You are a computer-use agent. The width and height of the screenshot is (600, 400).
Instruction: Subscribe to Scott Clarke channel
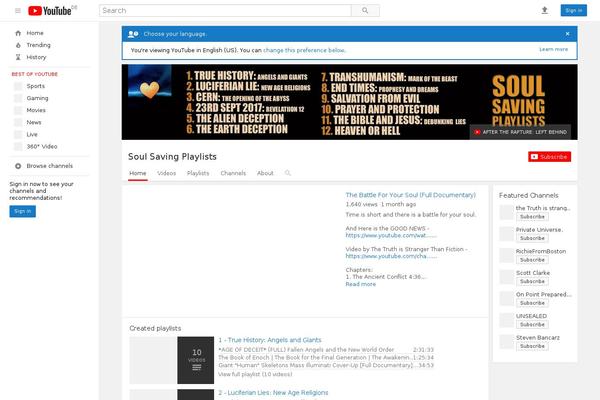(532, 281)
